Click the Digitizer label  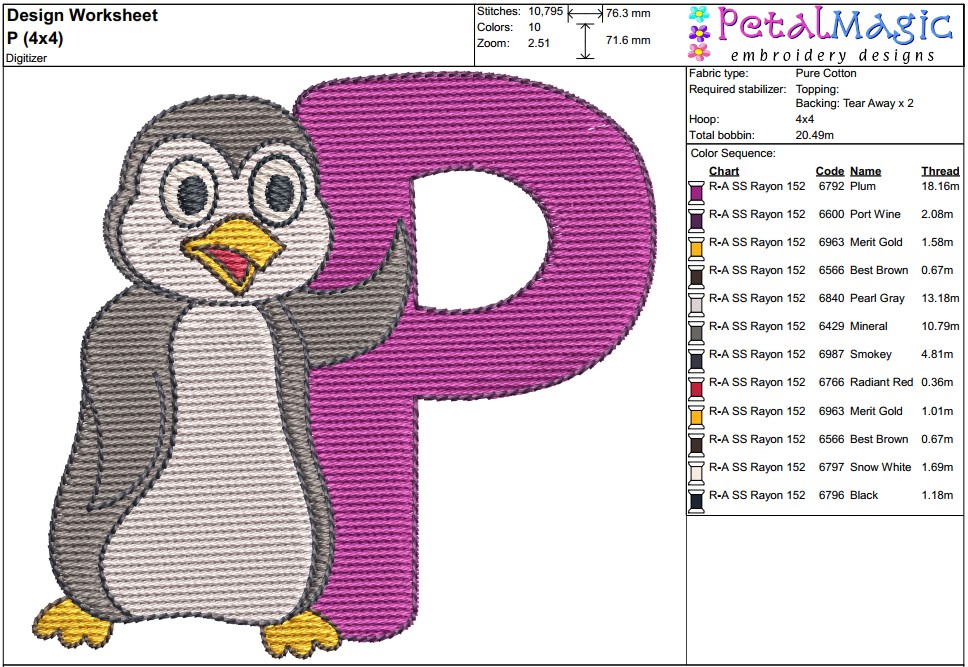(27, 58)
